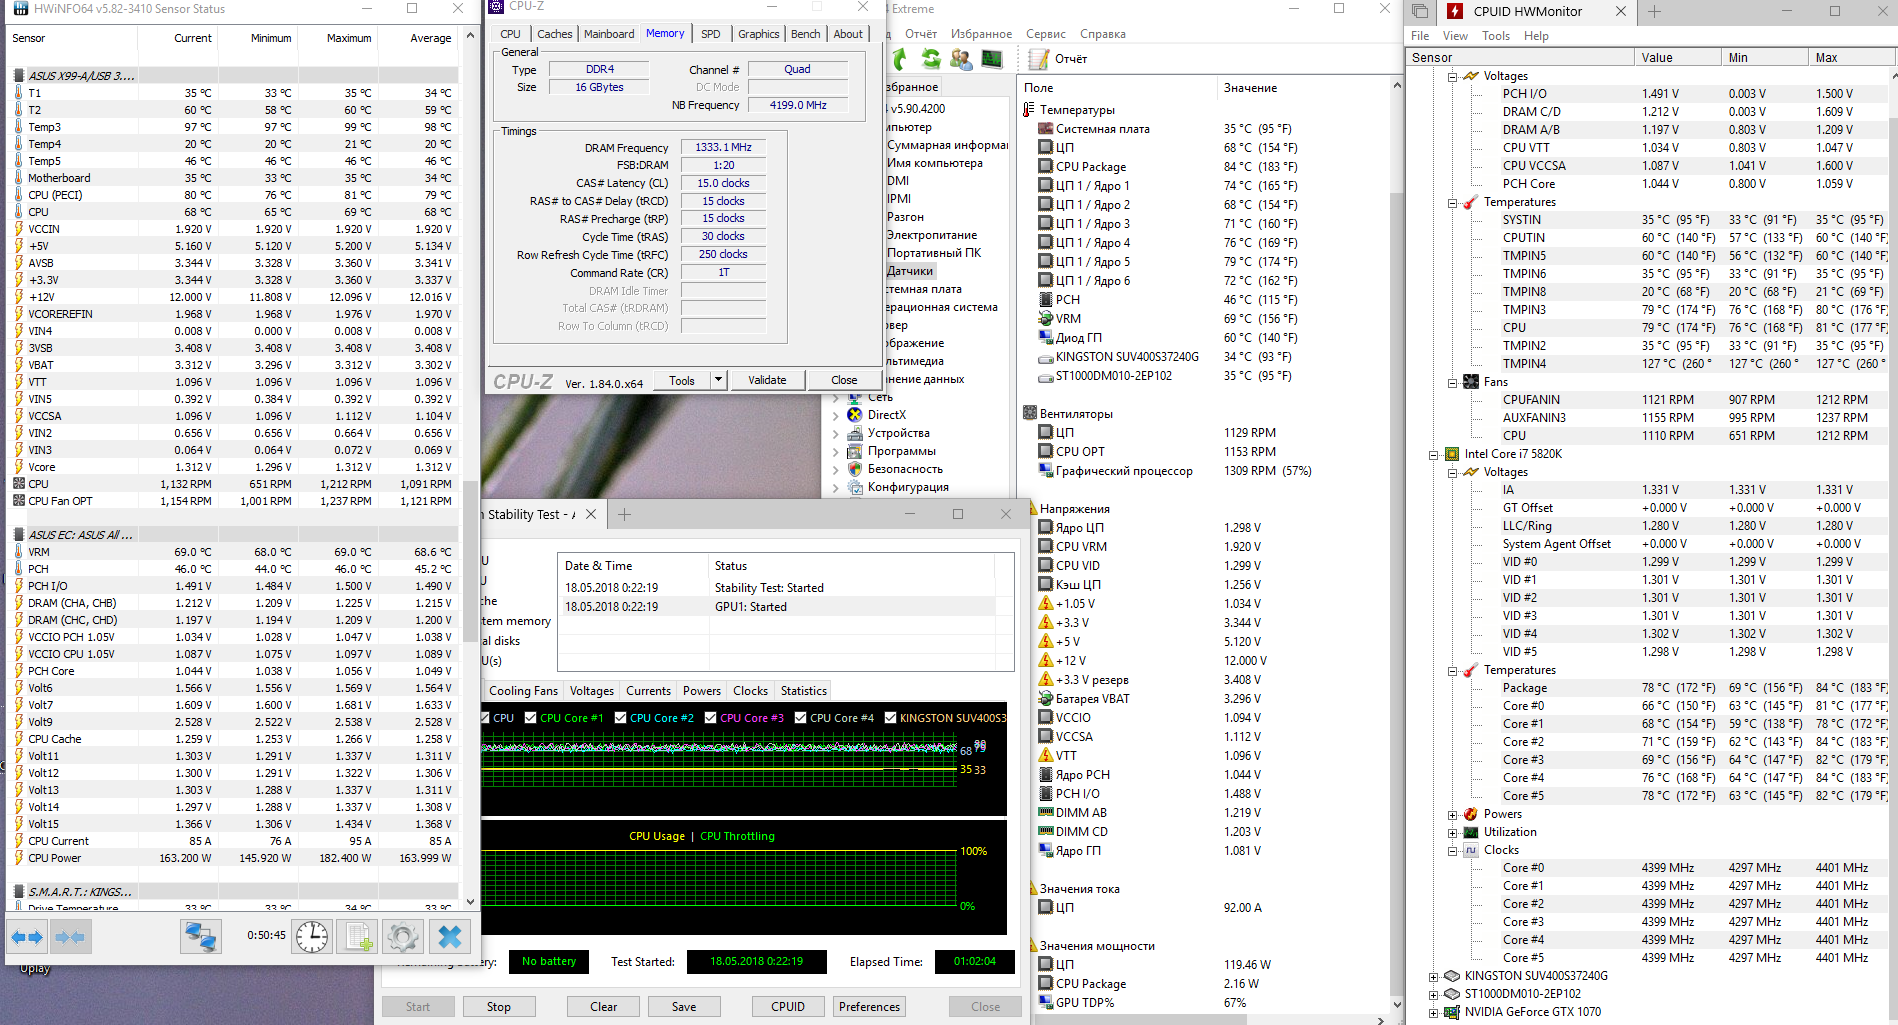The height and width of the screenshot is (1025, 1898).
Task: Click the AIDA64 Отчёт notepad icon
Action: 1039,59
